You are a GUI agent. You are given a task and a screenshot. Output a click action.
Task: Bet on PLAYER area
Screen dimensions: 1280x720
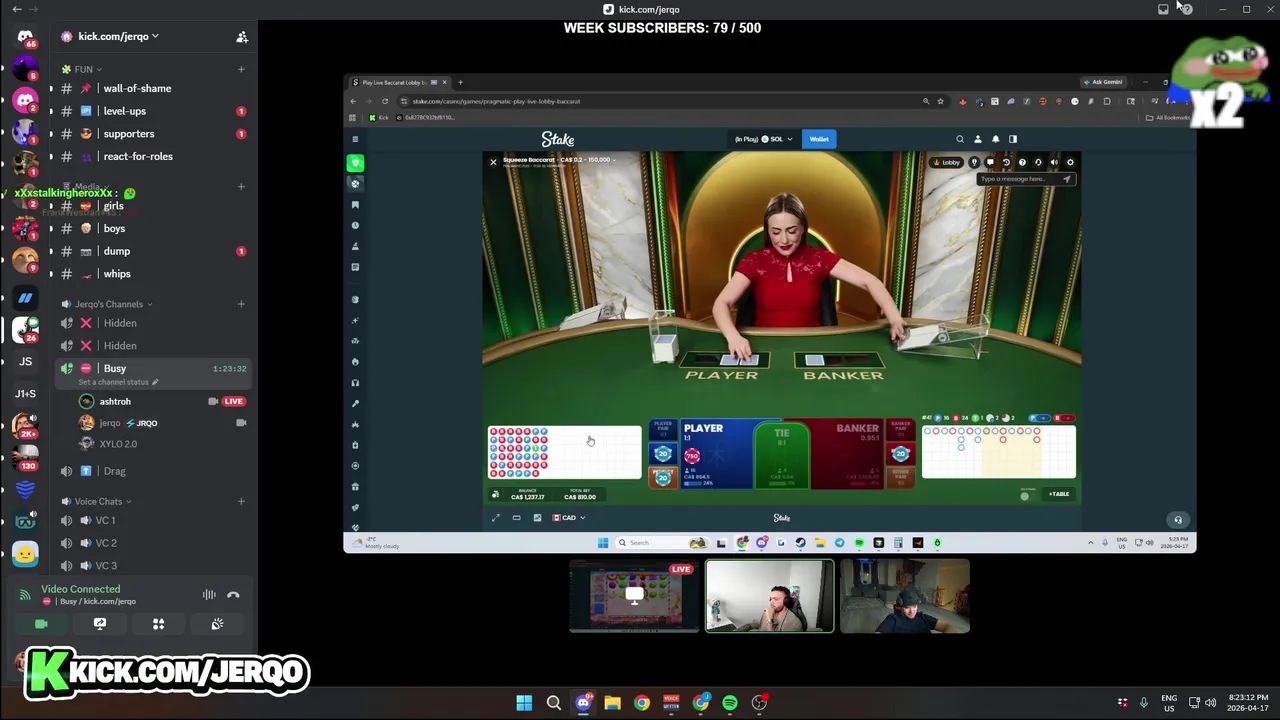coord(715,455)
